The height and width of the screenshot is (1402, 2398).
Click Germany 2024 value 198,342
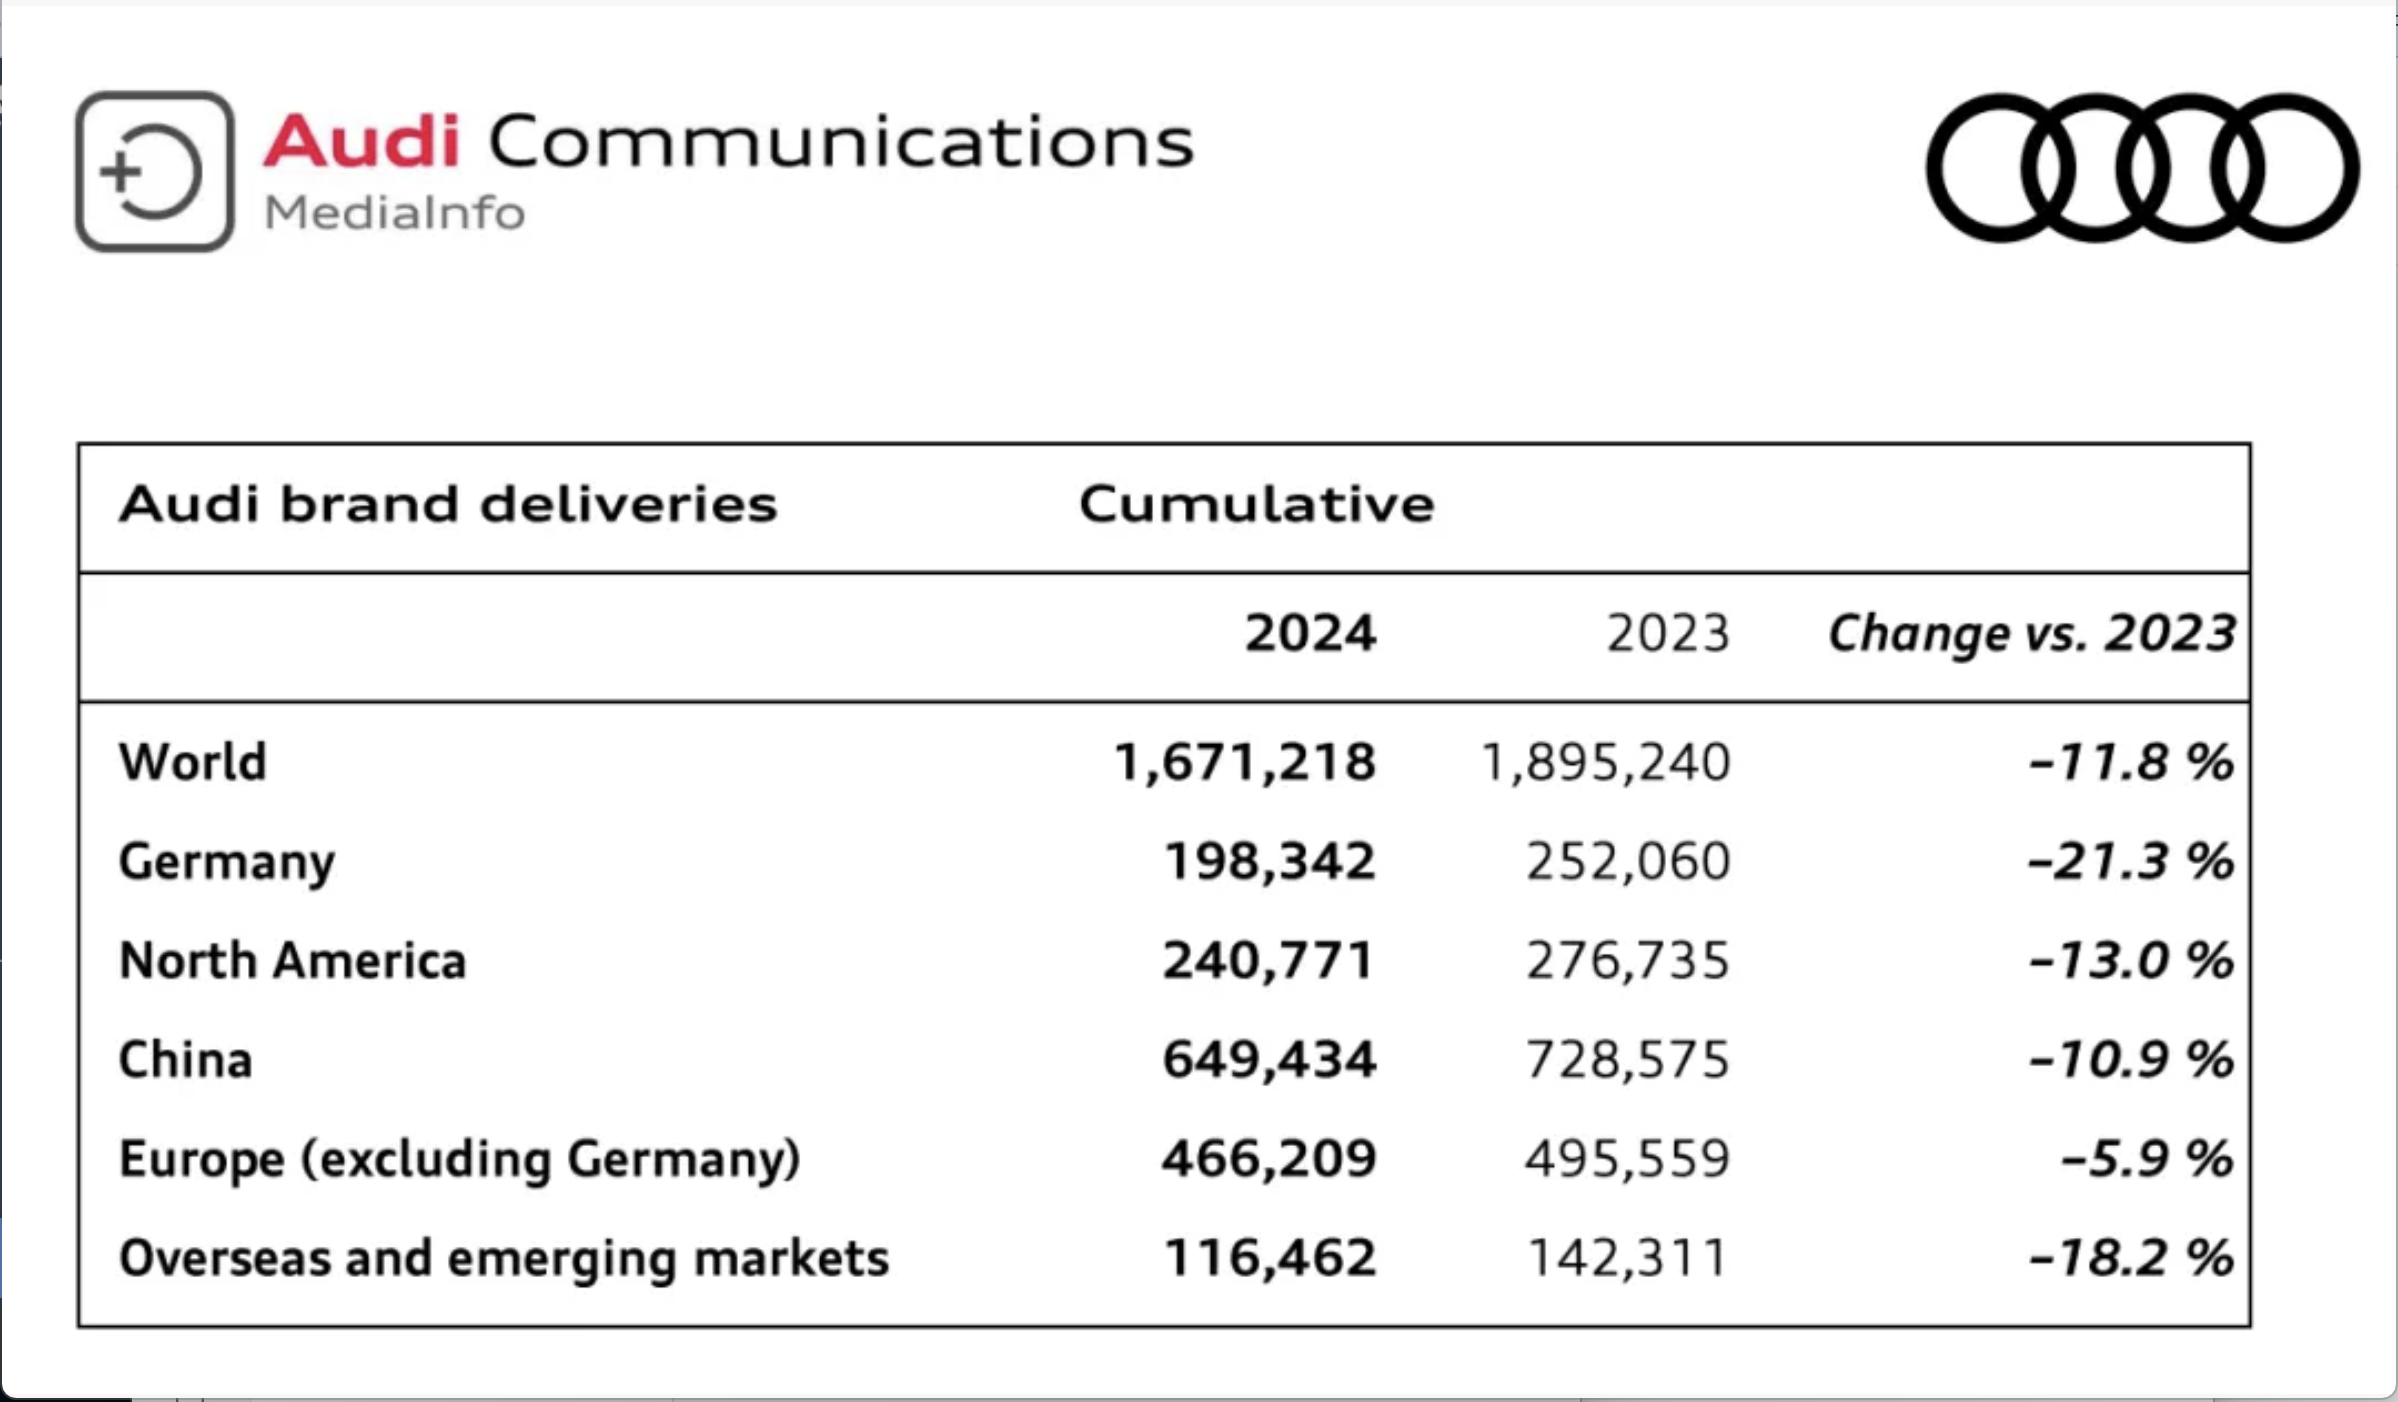pyautogui.click(x=1270, y=861)
